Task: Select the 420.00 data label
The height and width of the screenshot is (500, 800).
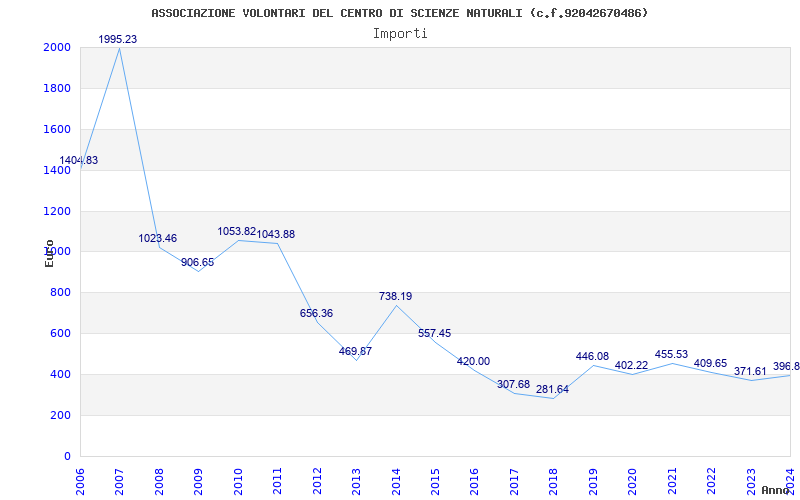Action: (x=473, y=361)
